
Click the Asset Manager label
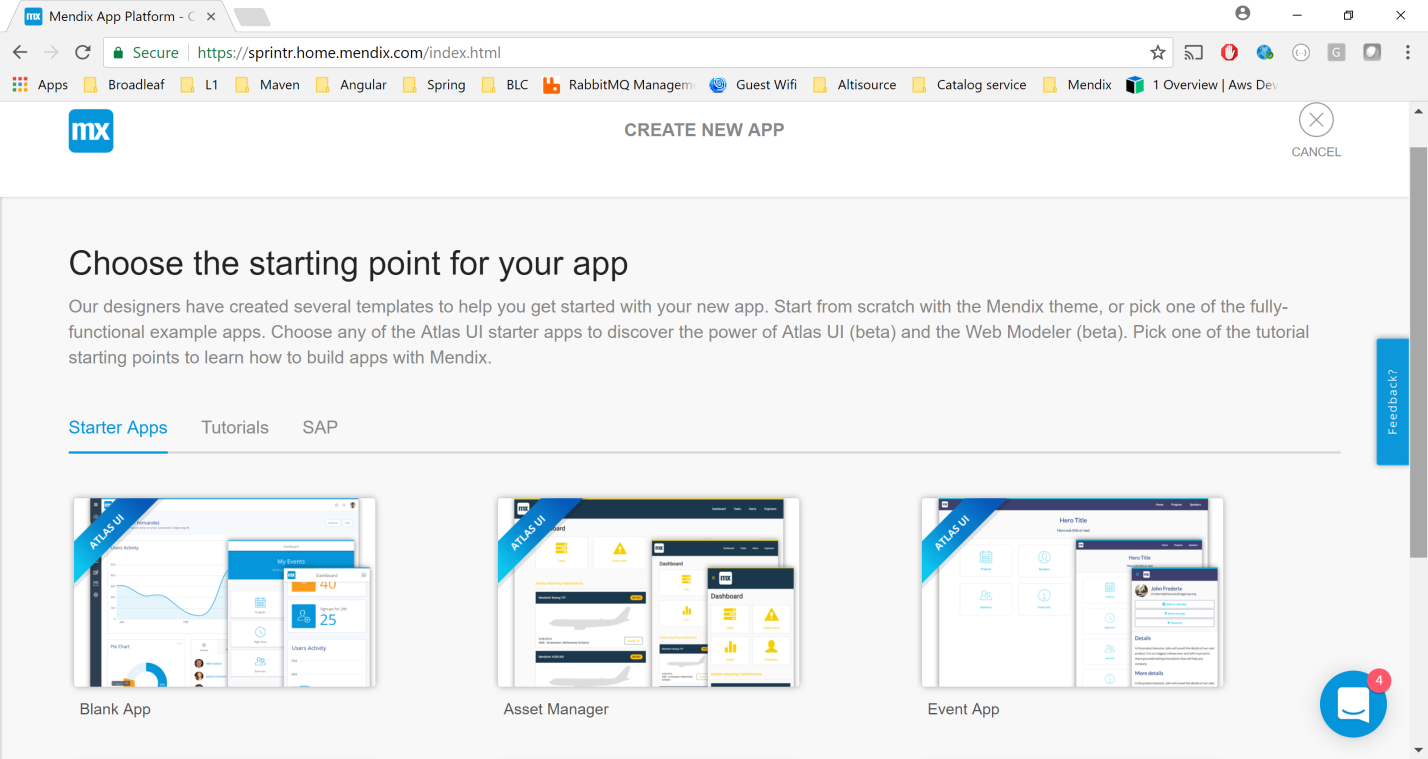coord(556,709)
